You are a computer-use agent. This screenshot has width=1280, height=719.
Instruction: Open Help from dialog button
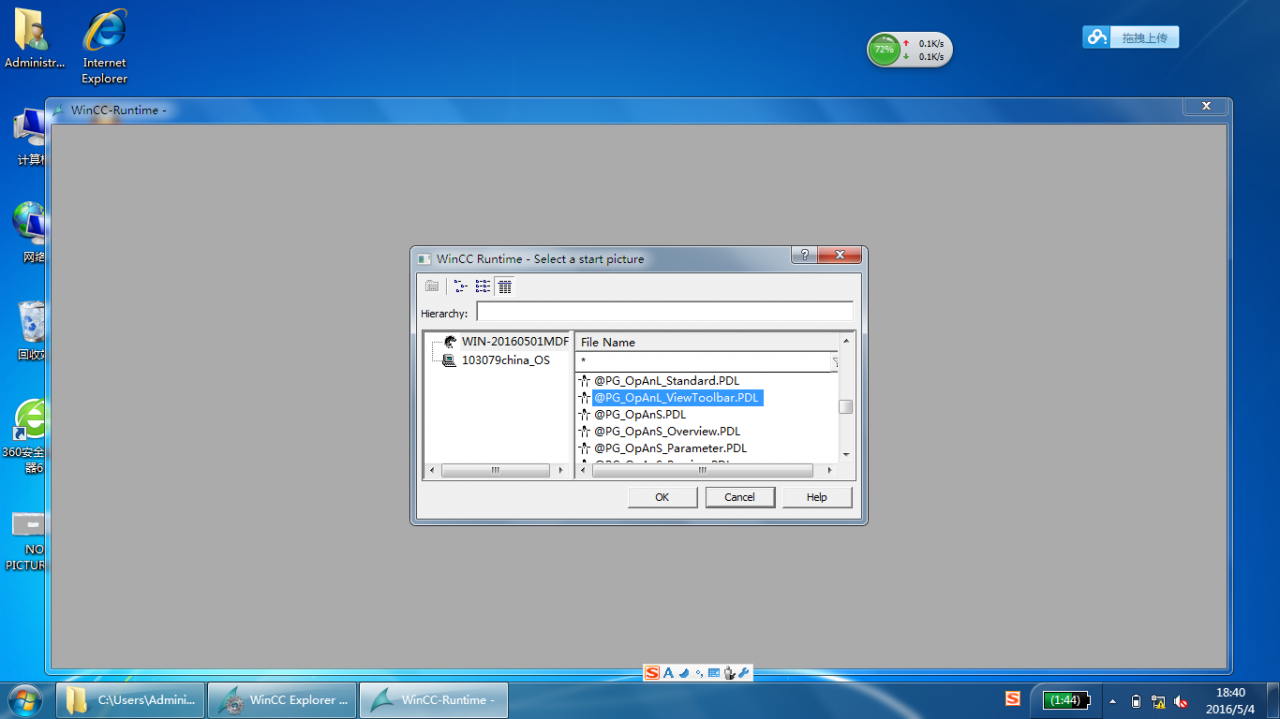click(x=817, y=497)
